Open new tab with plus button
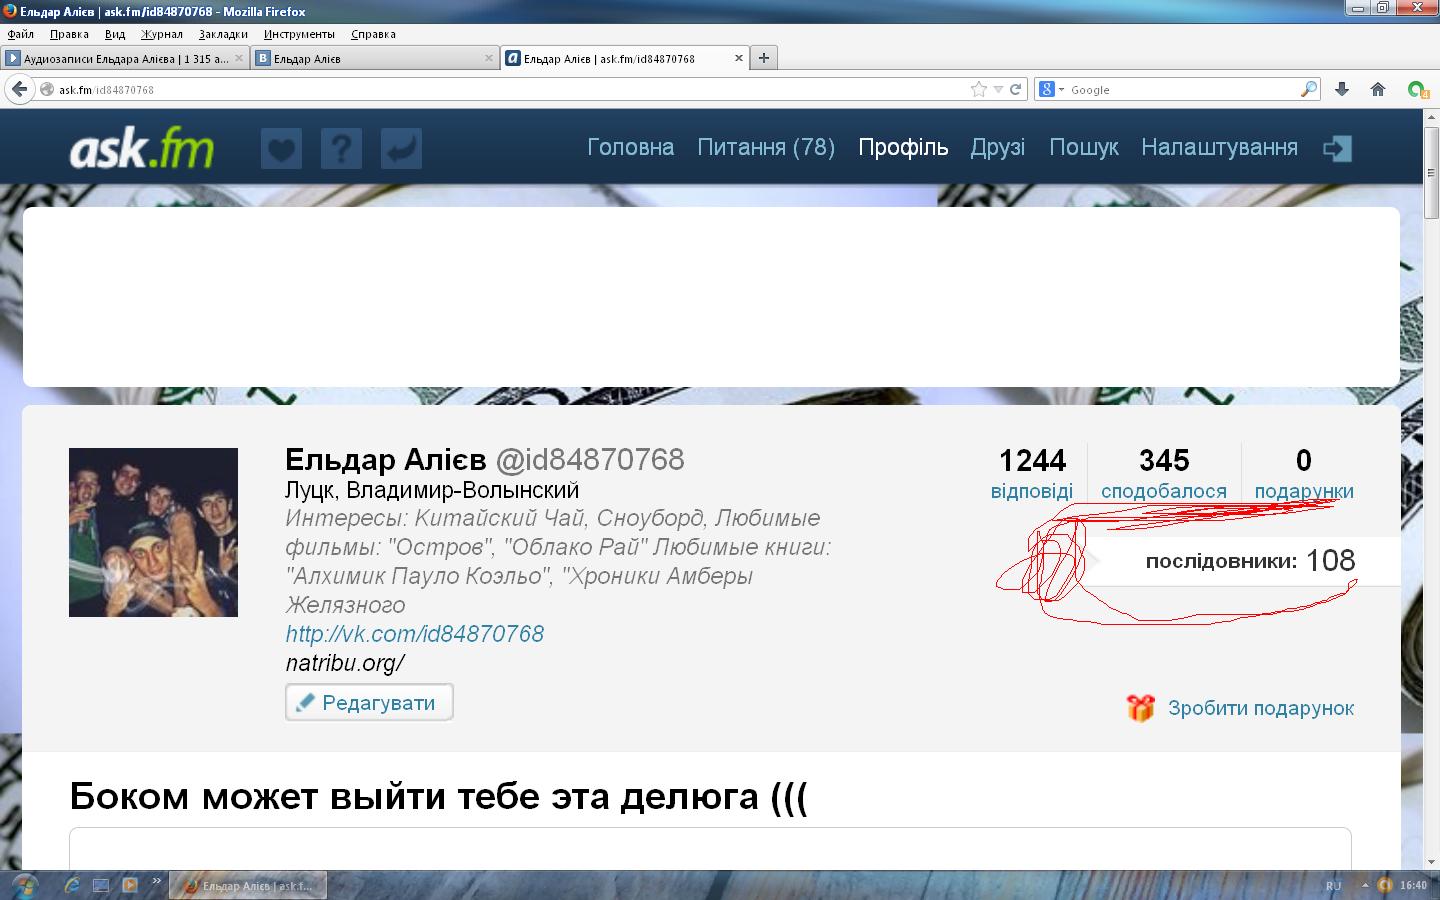 [x=764, y=58]
